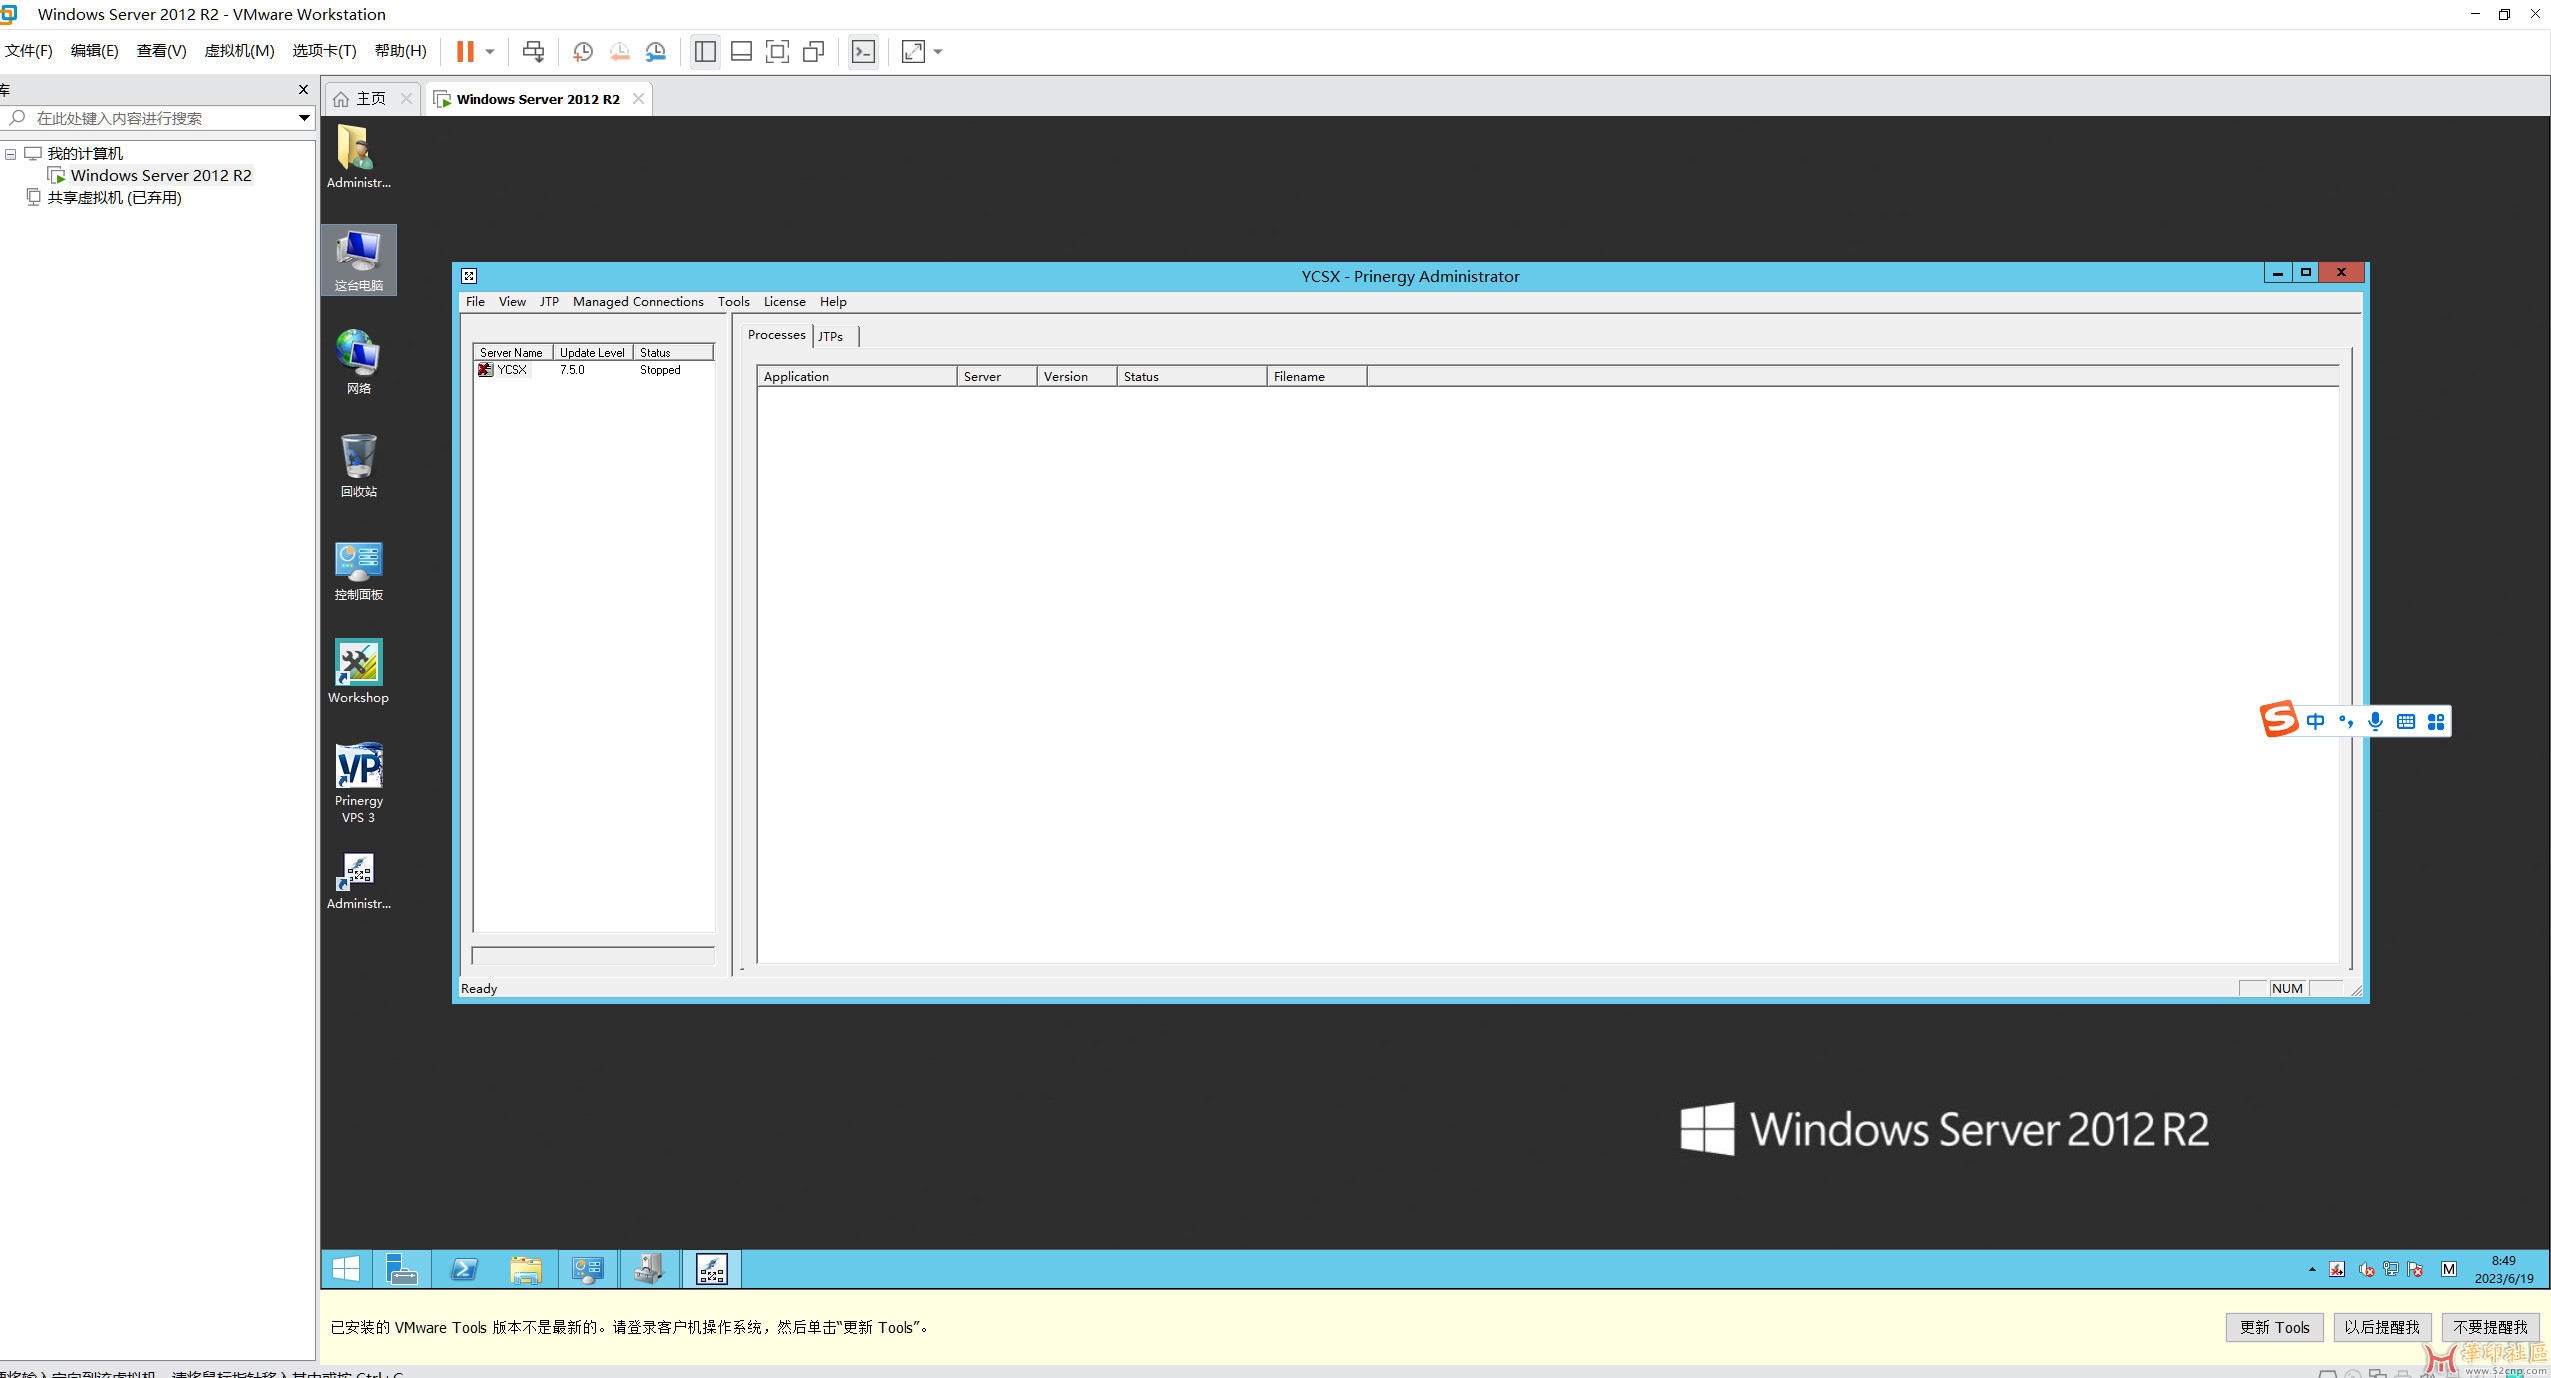
Task: Show hidden tray icons arrow
Action: (2312, 1270)
